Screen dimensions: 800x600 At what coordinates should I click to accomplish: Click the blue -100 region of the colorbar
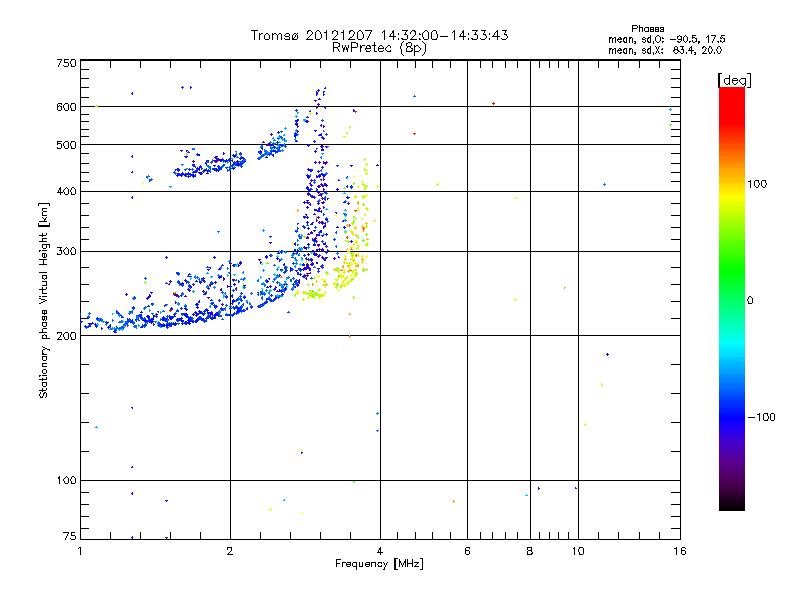732,417
